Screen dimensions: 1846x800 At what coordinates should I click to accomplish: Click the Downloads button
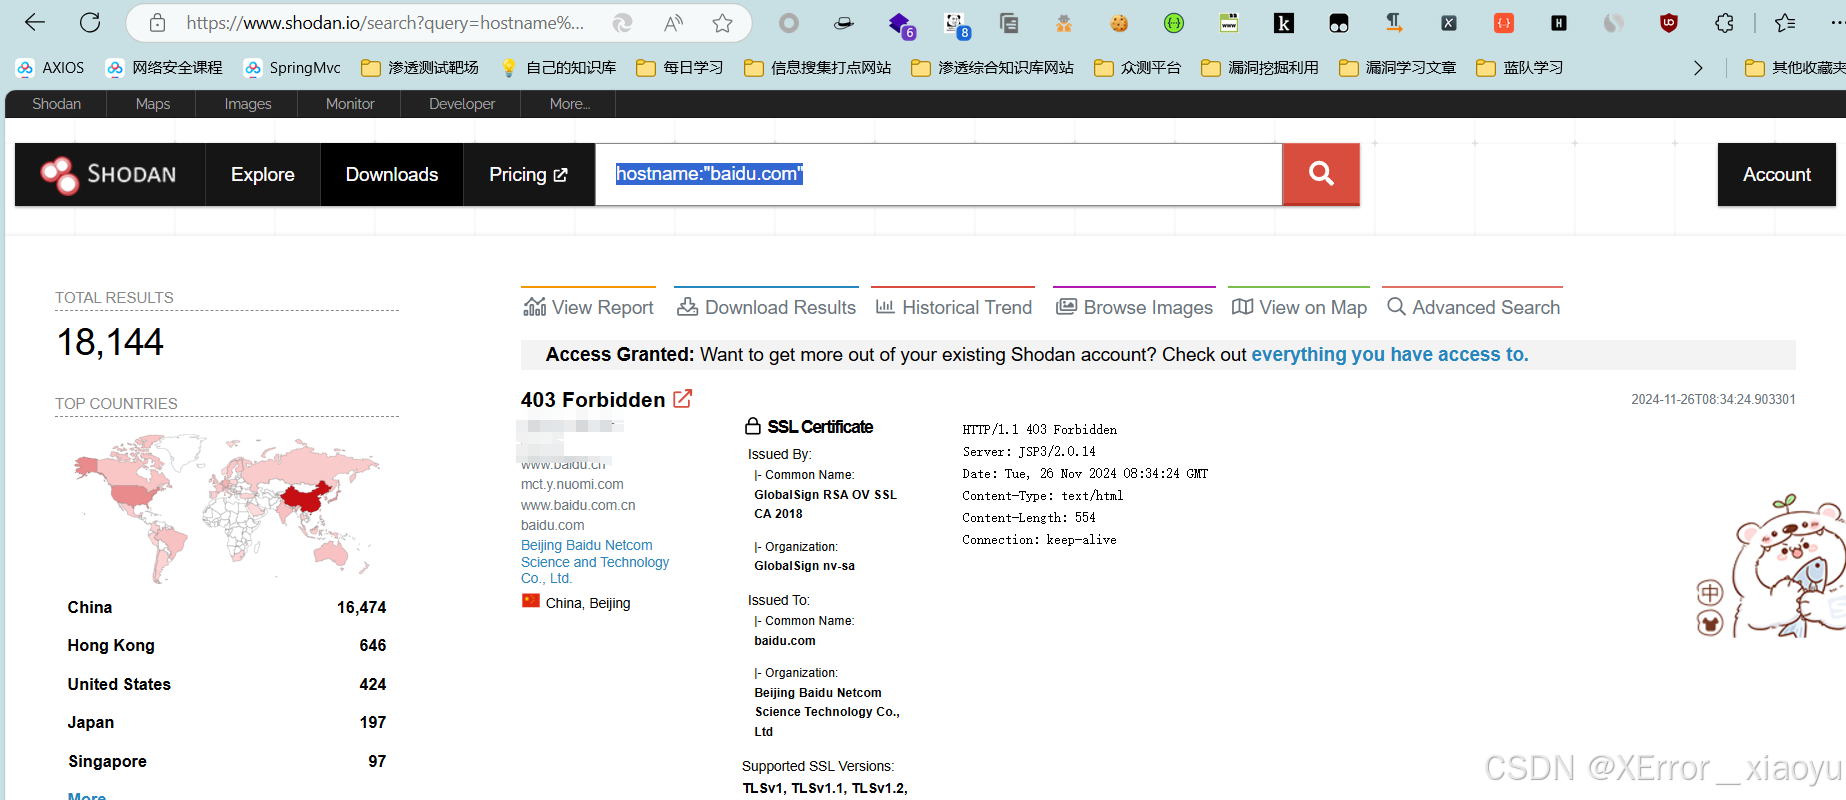tap(392, 174)
